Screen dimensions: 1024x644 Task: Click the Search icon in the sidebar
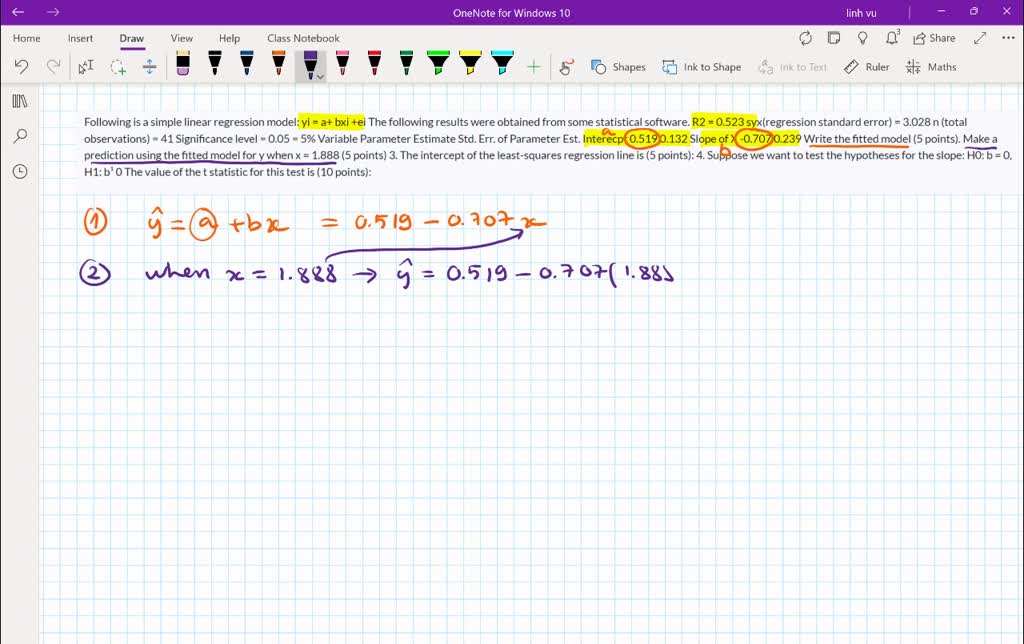click(20, 135)
